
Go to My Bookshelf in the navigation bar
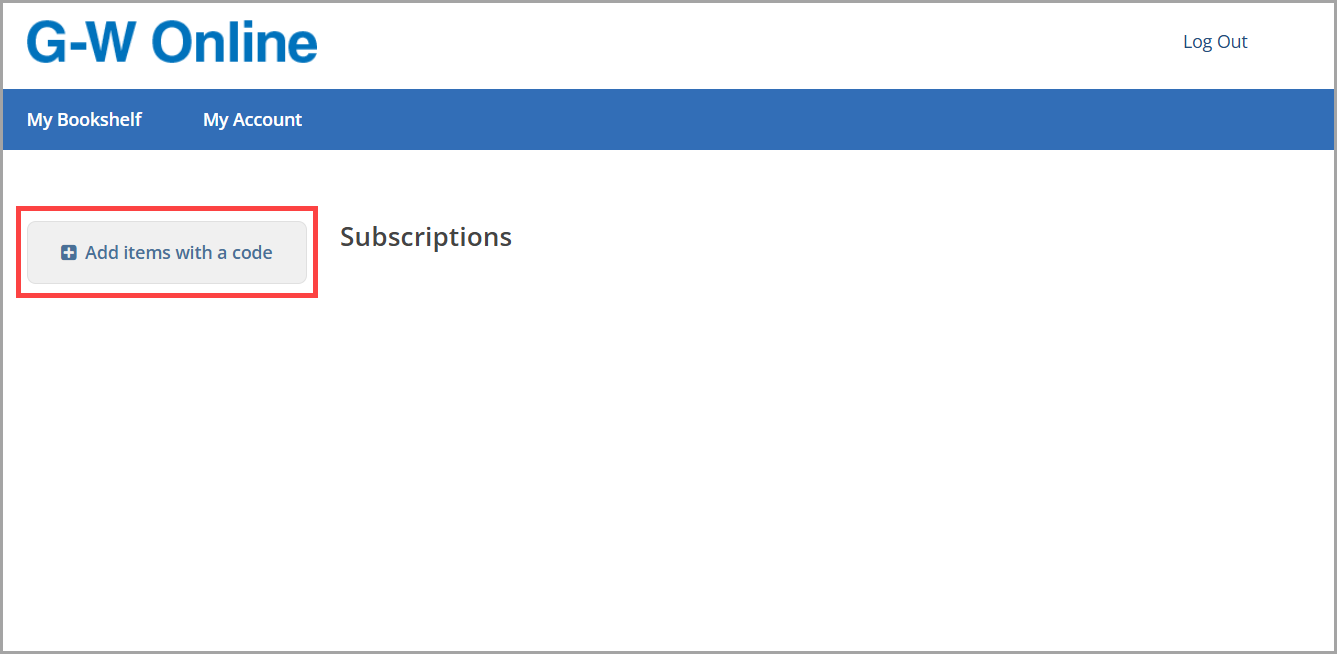[x=84, y=120]
